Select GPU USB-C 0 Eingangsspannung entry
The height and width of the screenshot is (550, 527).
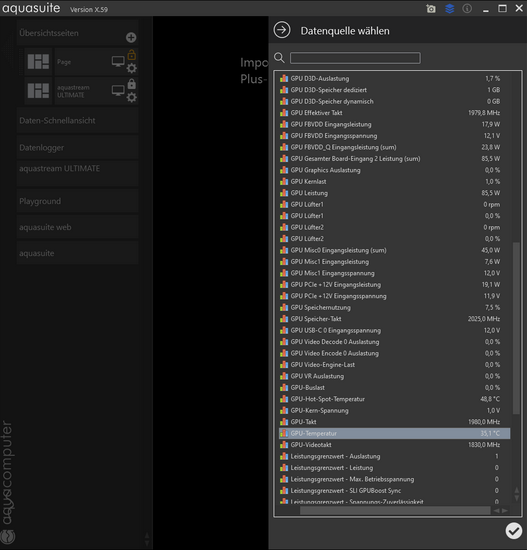click(x=394, y=330)
